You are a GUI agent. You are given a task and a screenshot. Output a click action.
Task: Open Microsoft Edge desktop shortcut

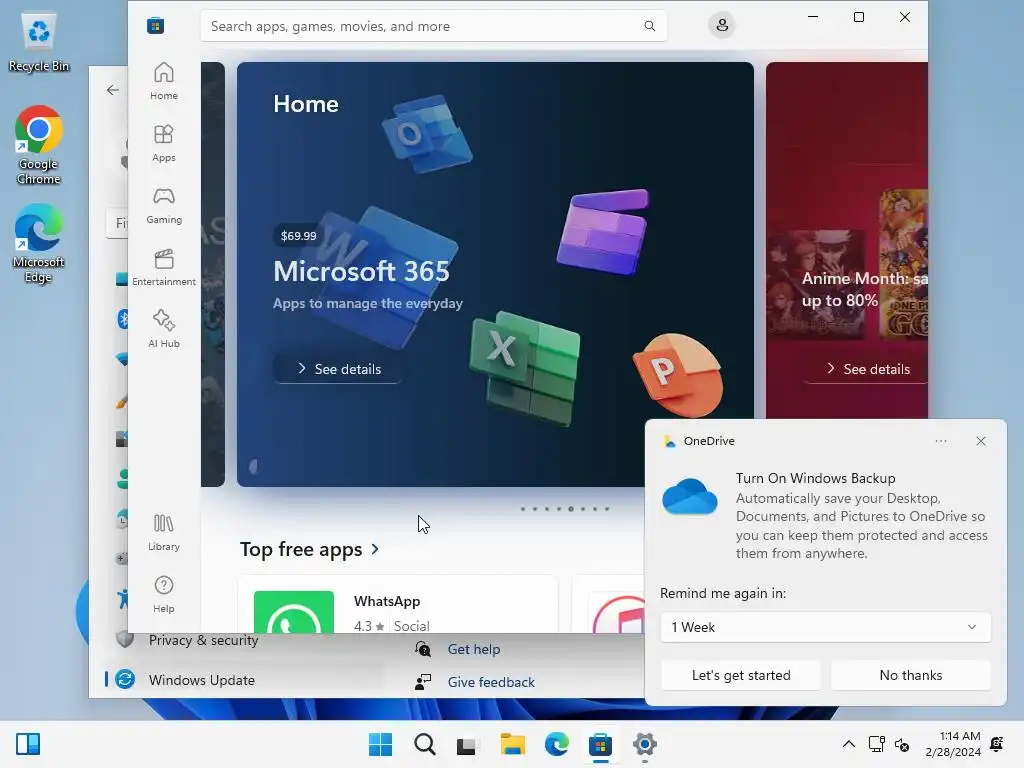point(39,243)
